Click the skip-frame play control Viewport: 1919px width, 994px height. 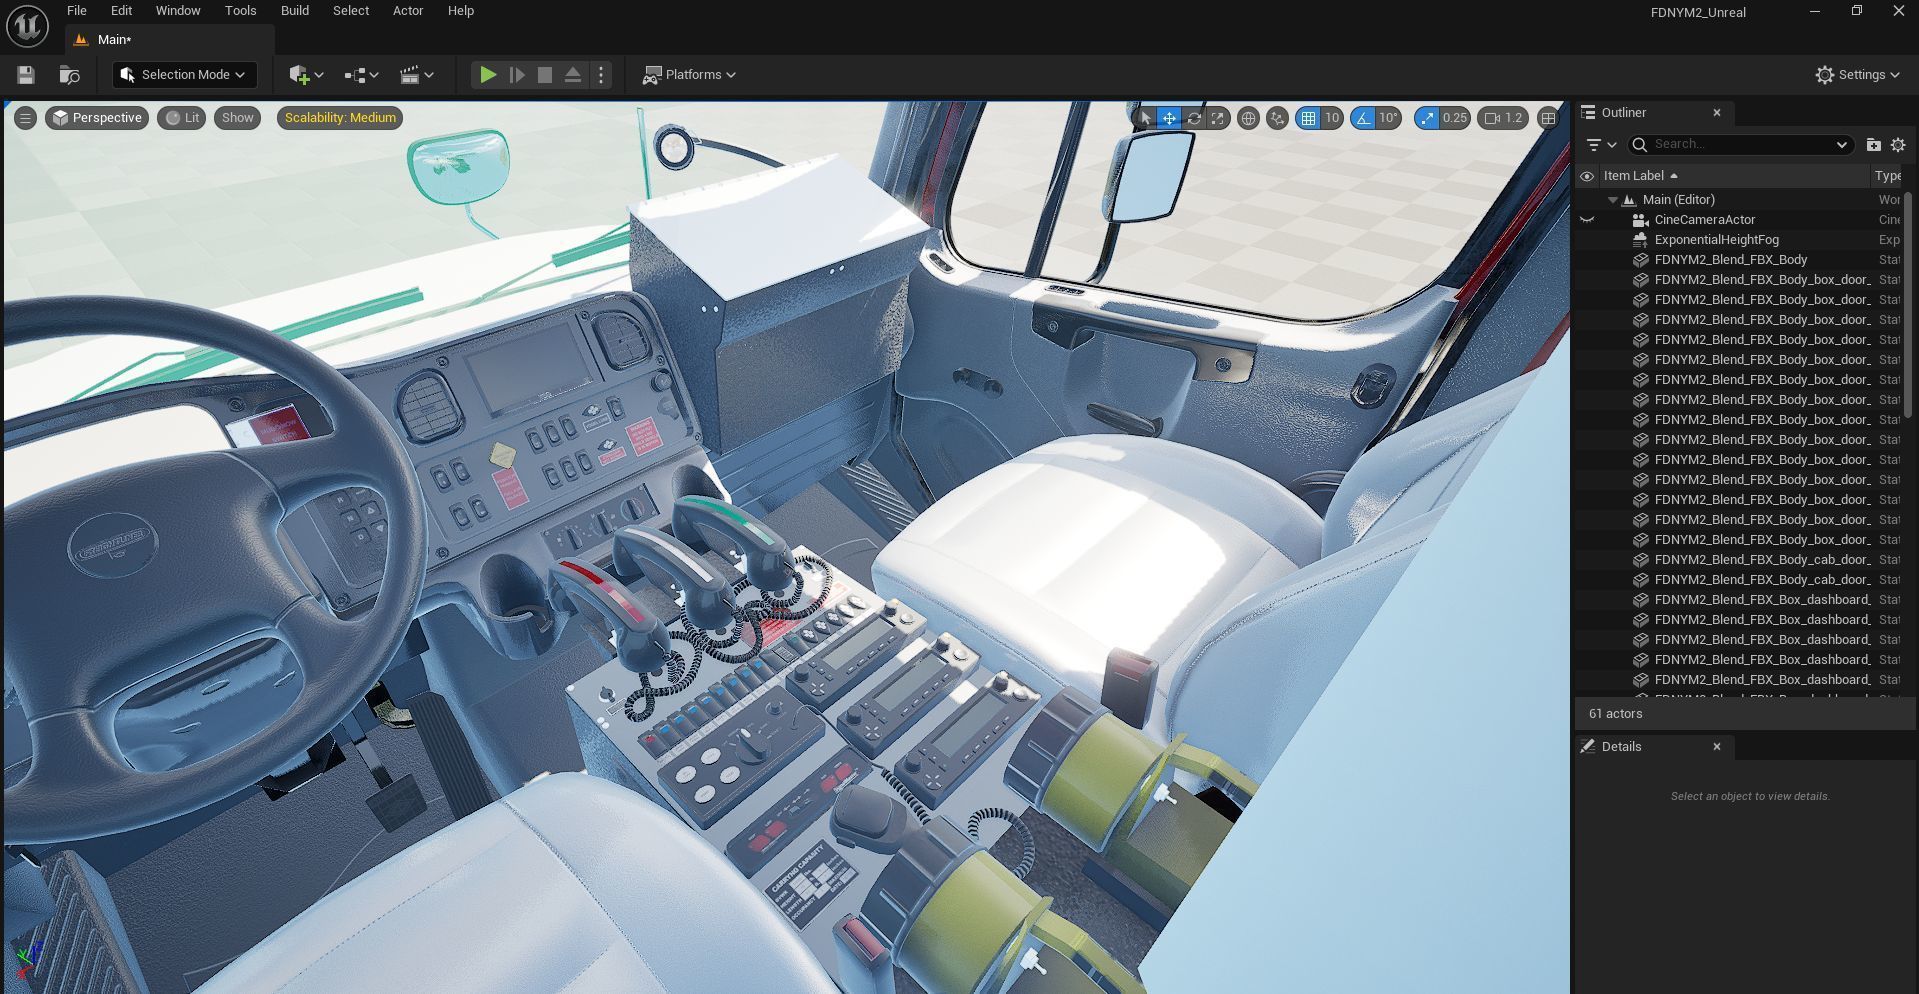coord(517,75)
